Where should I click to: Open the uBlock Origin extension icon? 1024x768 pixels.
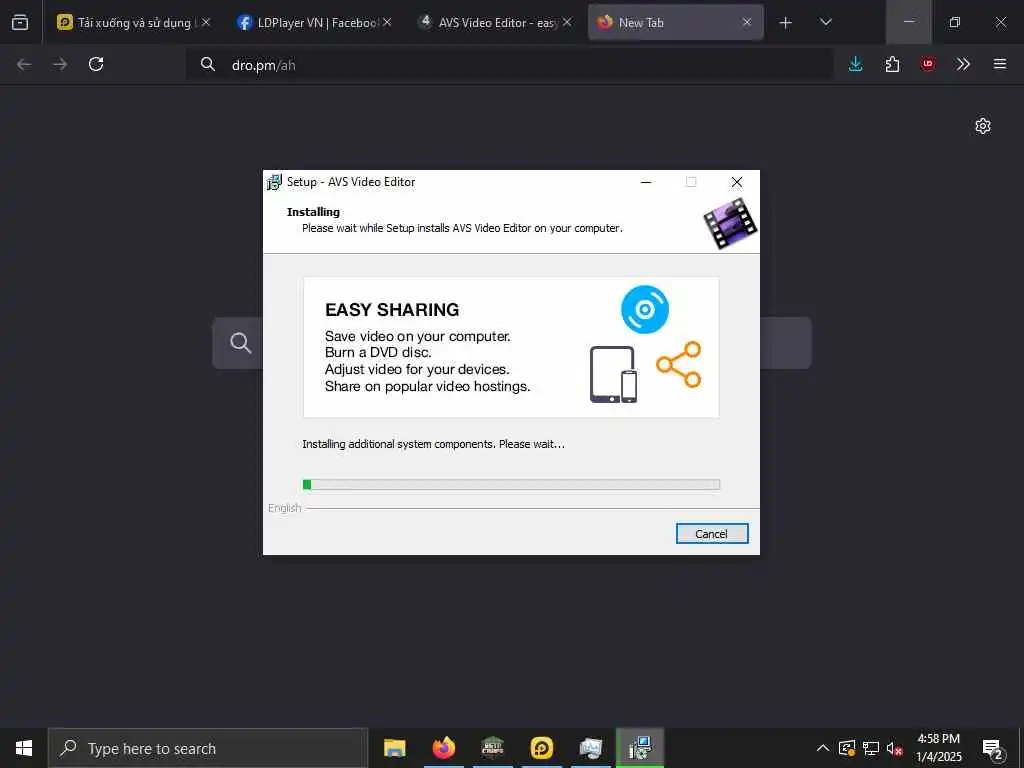pyautogui.click(x=928, y=64)
